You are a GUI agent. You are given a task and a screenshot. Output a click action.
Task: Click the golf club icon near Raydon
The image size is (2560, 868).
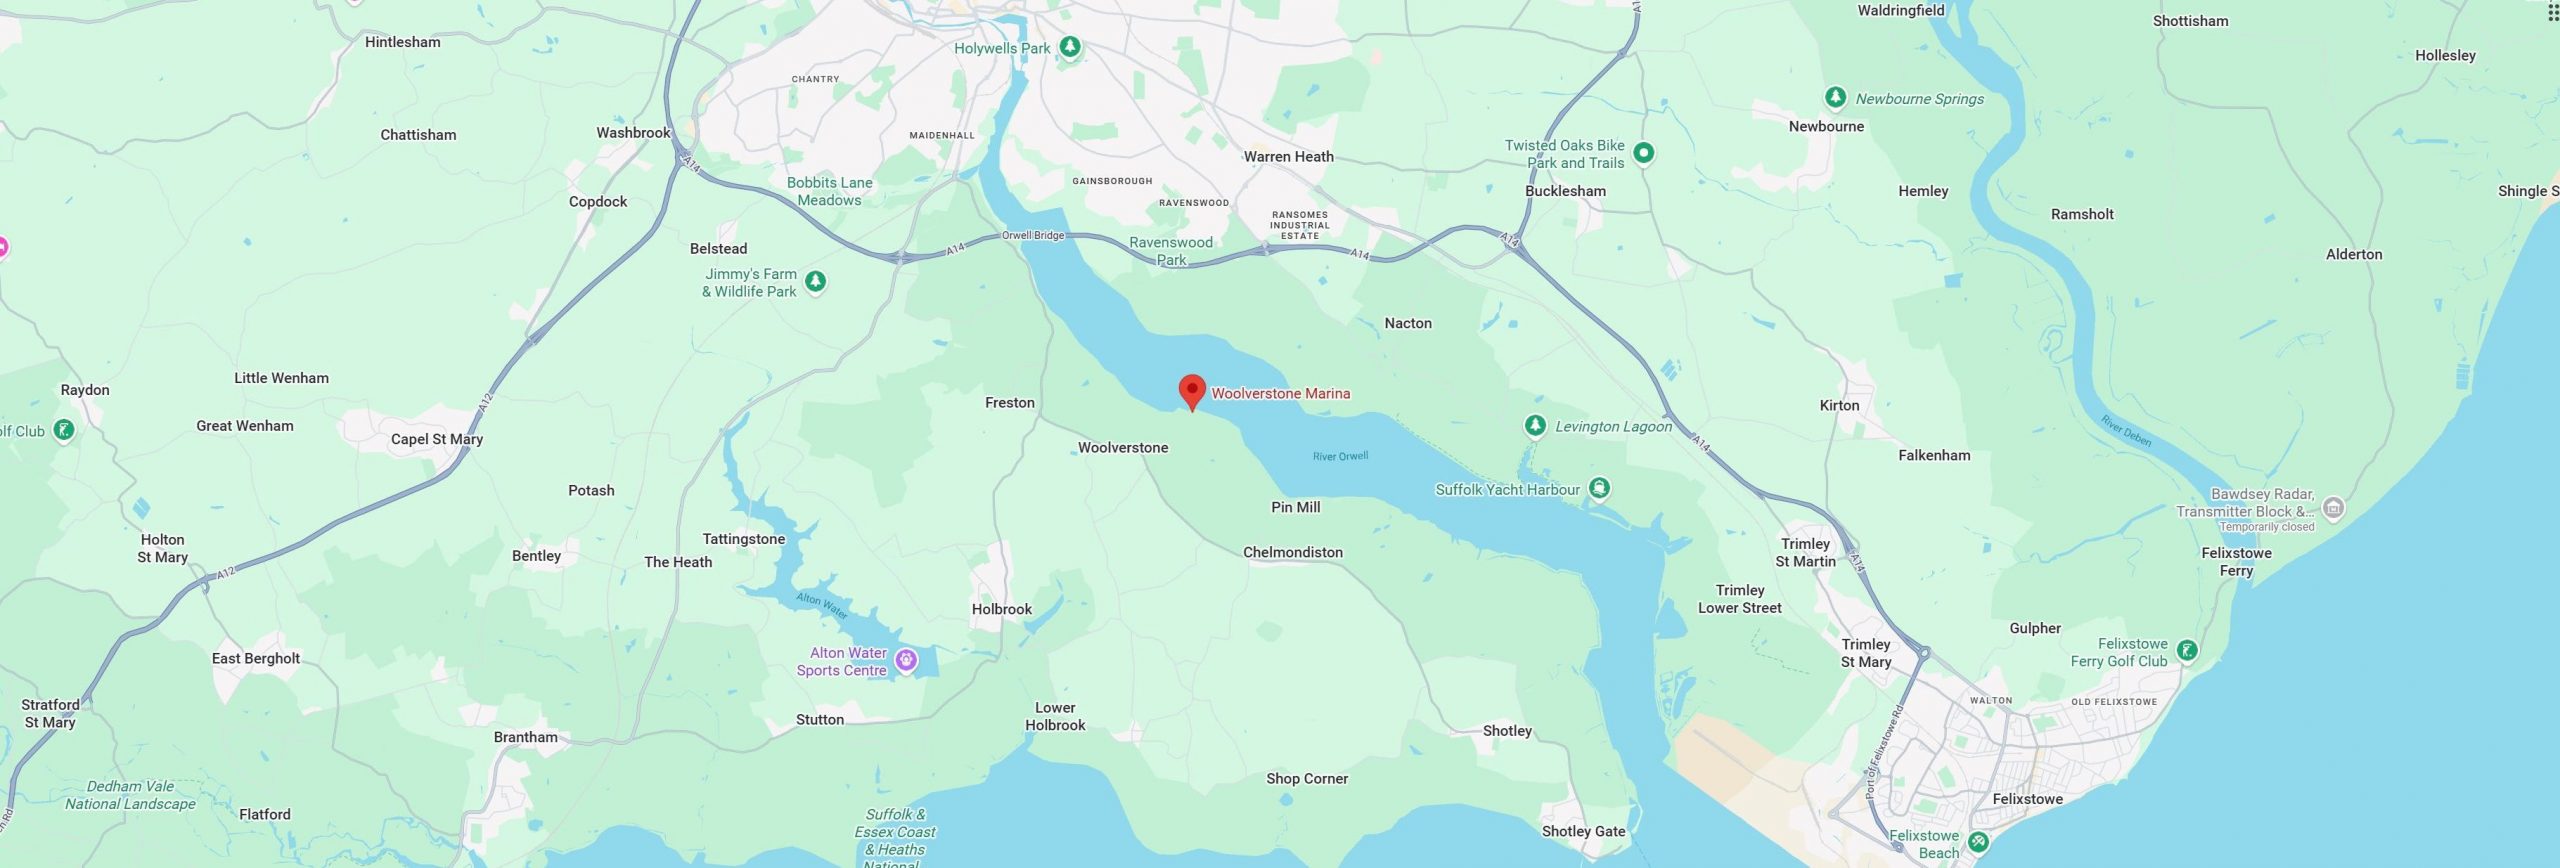64,431
